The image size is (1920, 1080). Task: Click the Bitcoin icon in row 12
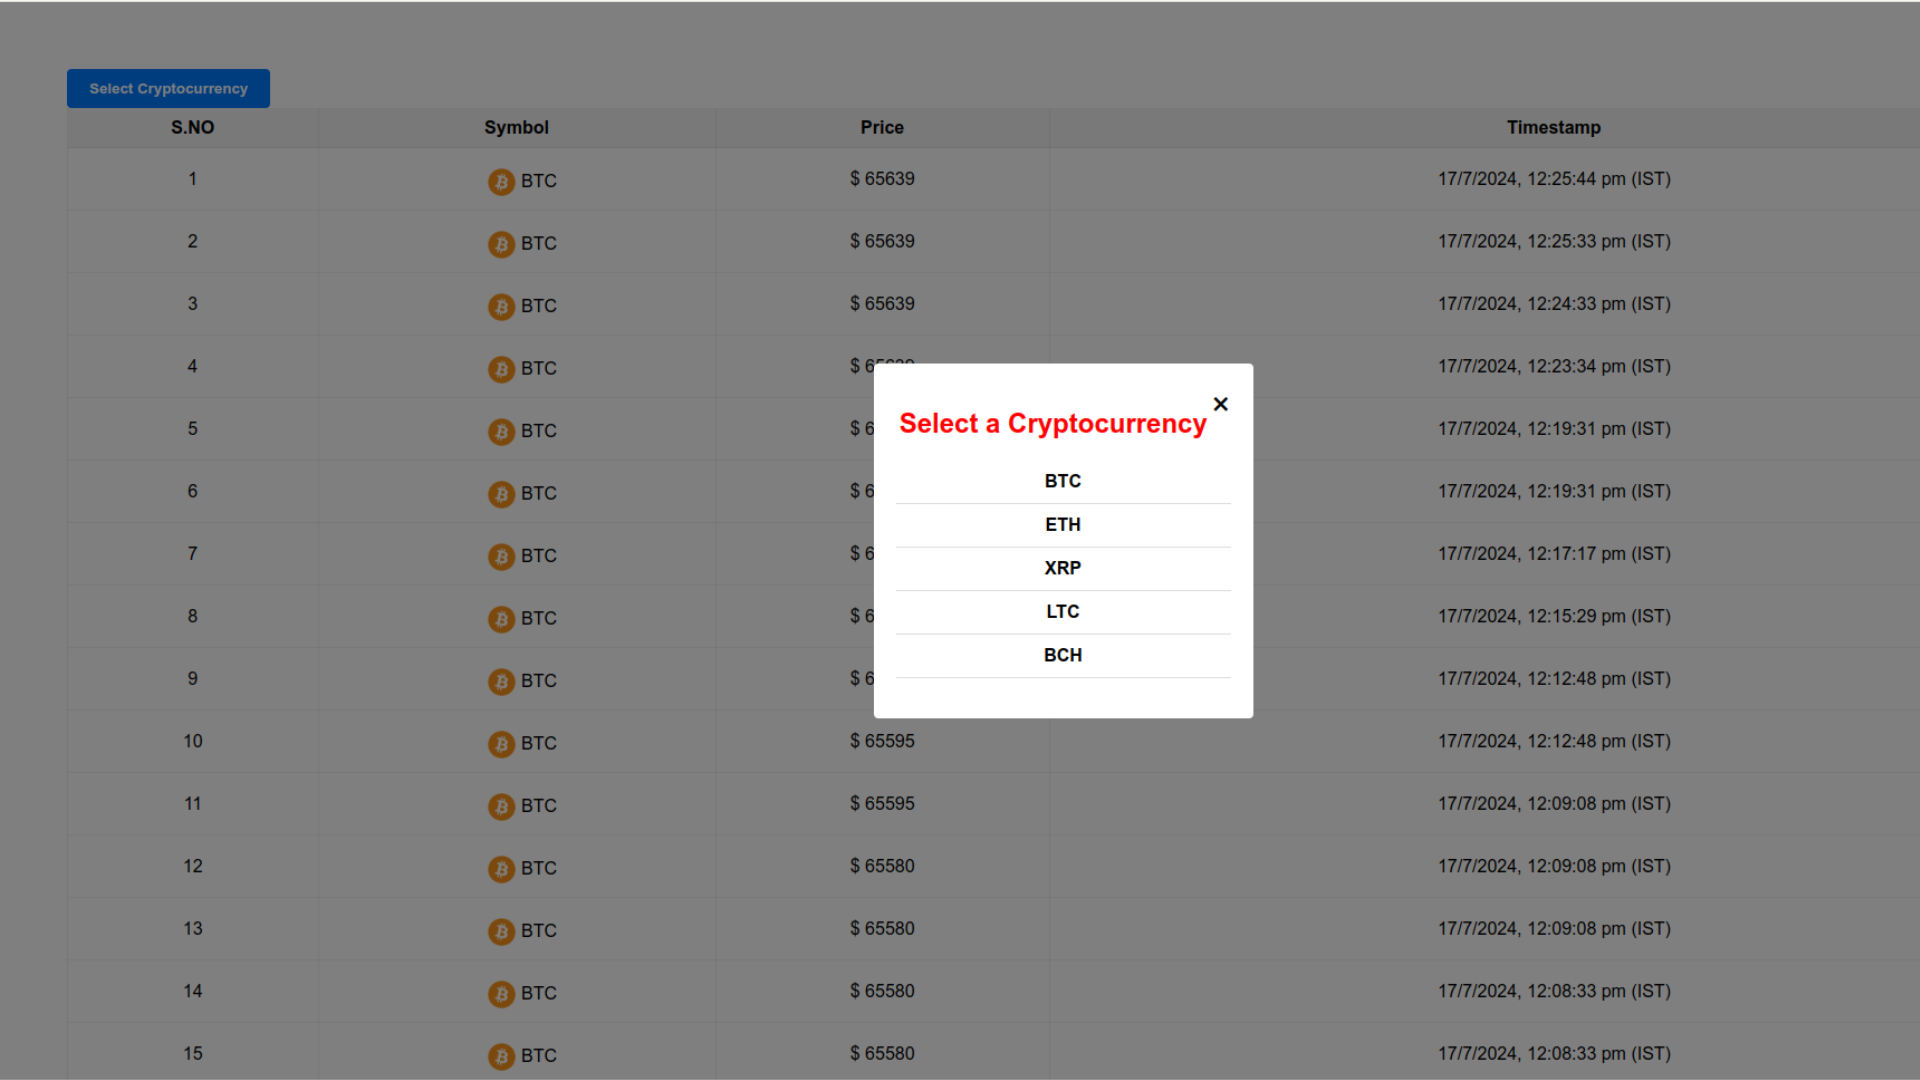(501, 869)
